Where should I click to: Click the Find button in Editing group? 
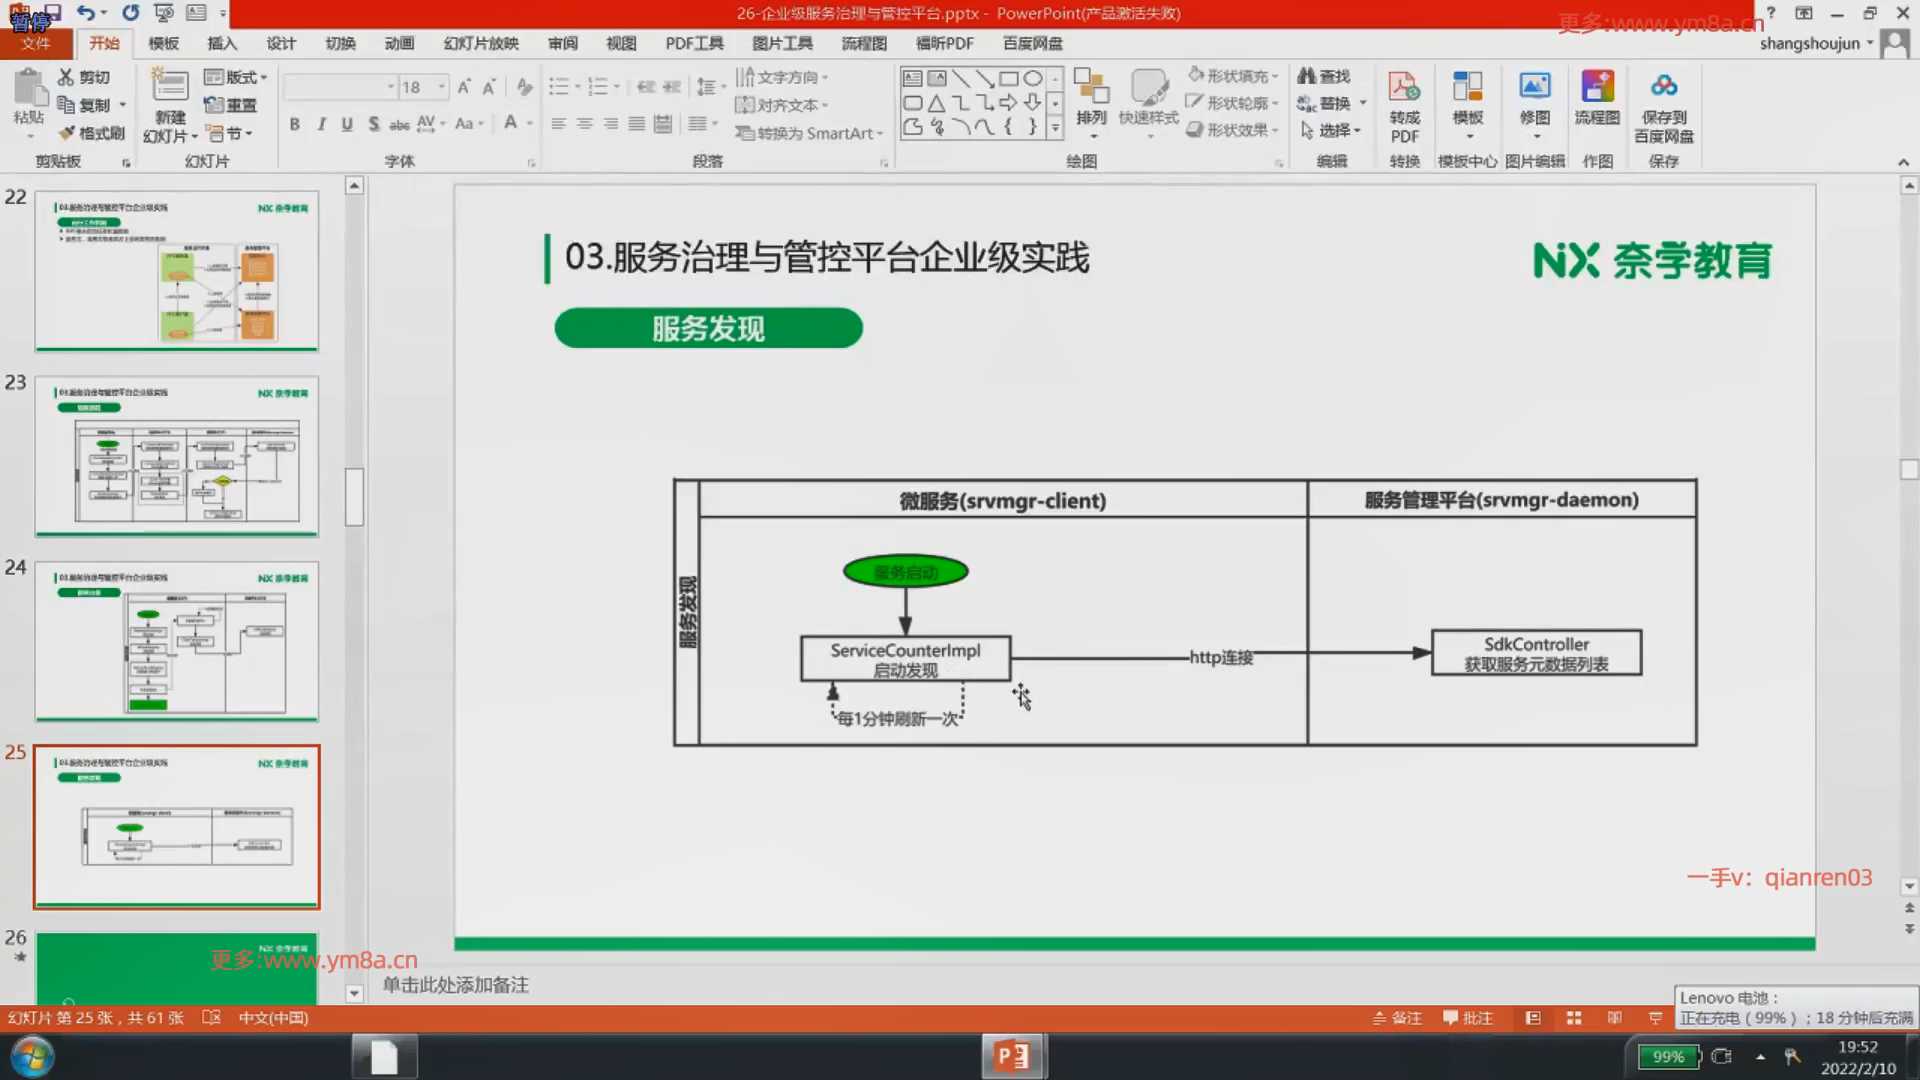pos(1324,76)
